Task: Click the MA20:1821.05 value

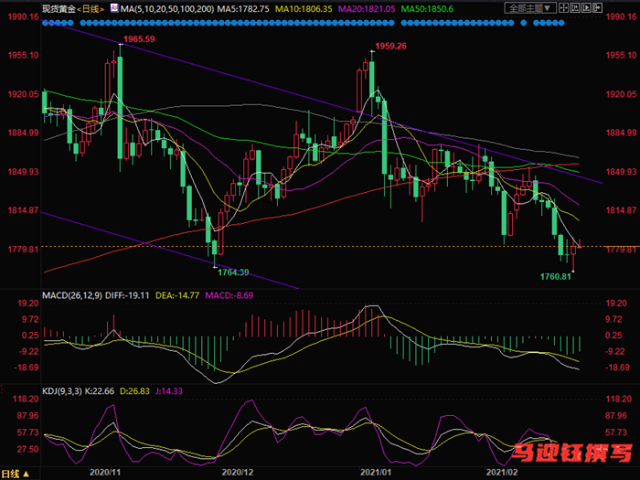Action: (x=367, y=9)
